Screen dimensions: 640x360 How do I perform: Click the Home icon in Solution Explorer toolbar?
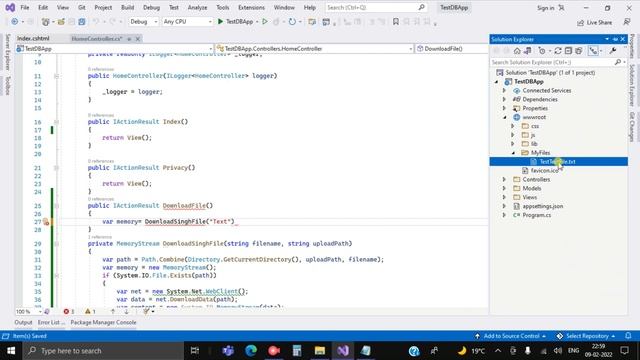click(517, 51)
